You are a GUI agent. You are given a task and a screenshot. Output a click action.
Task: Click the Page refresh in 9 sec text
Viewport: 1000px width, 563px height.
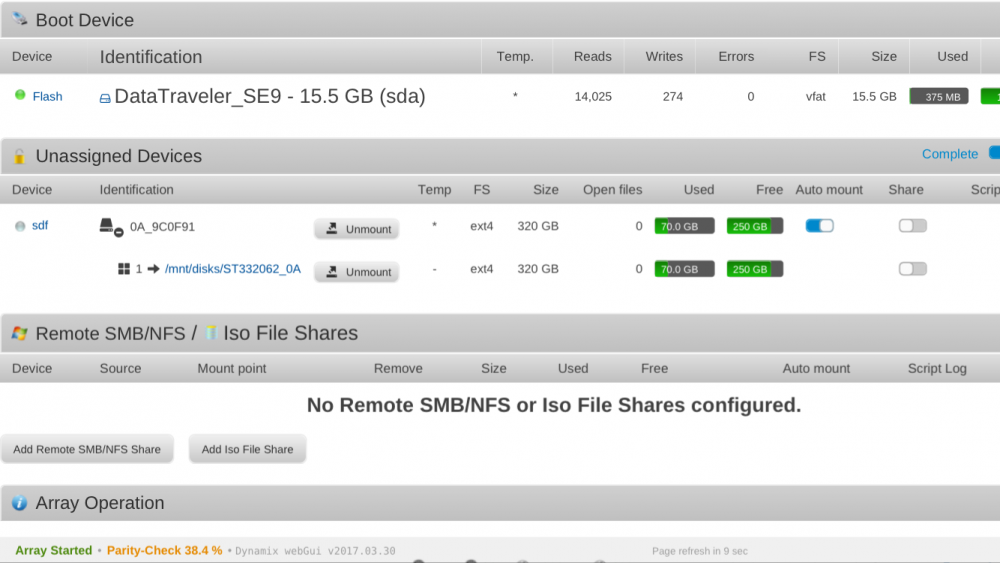700,551
